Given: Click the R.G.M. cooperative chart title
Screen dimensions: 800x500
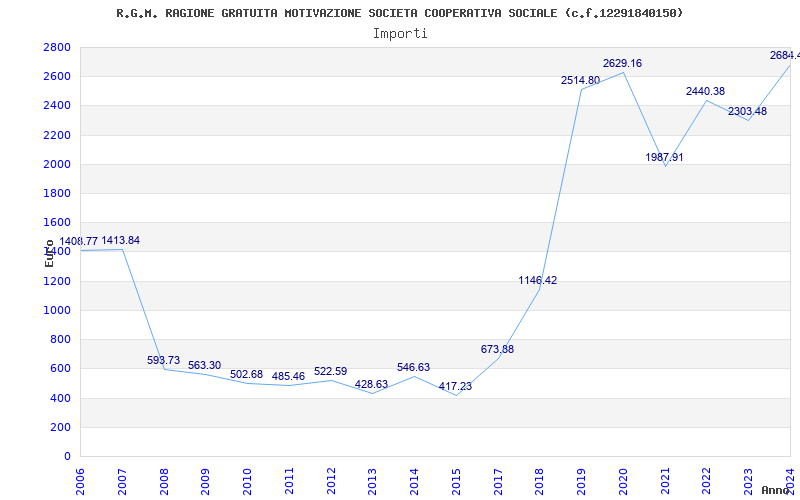Looking at the screenshot, I should click(x=399, y=13).
